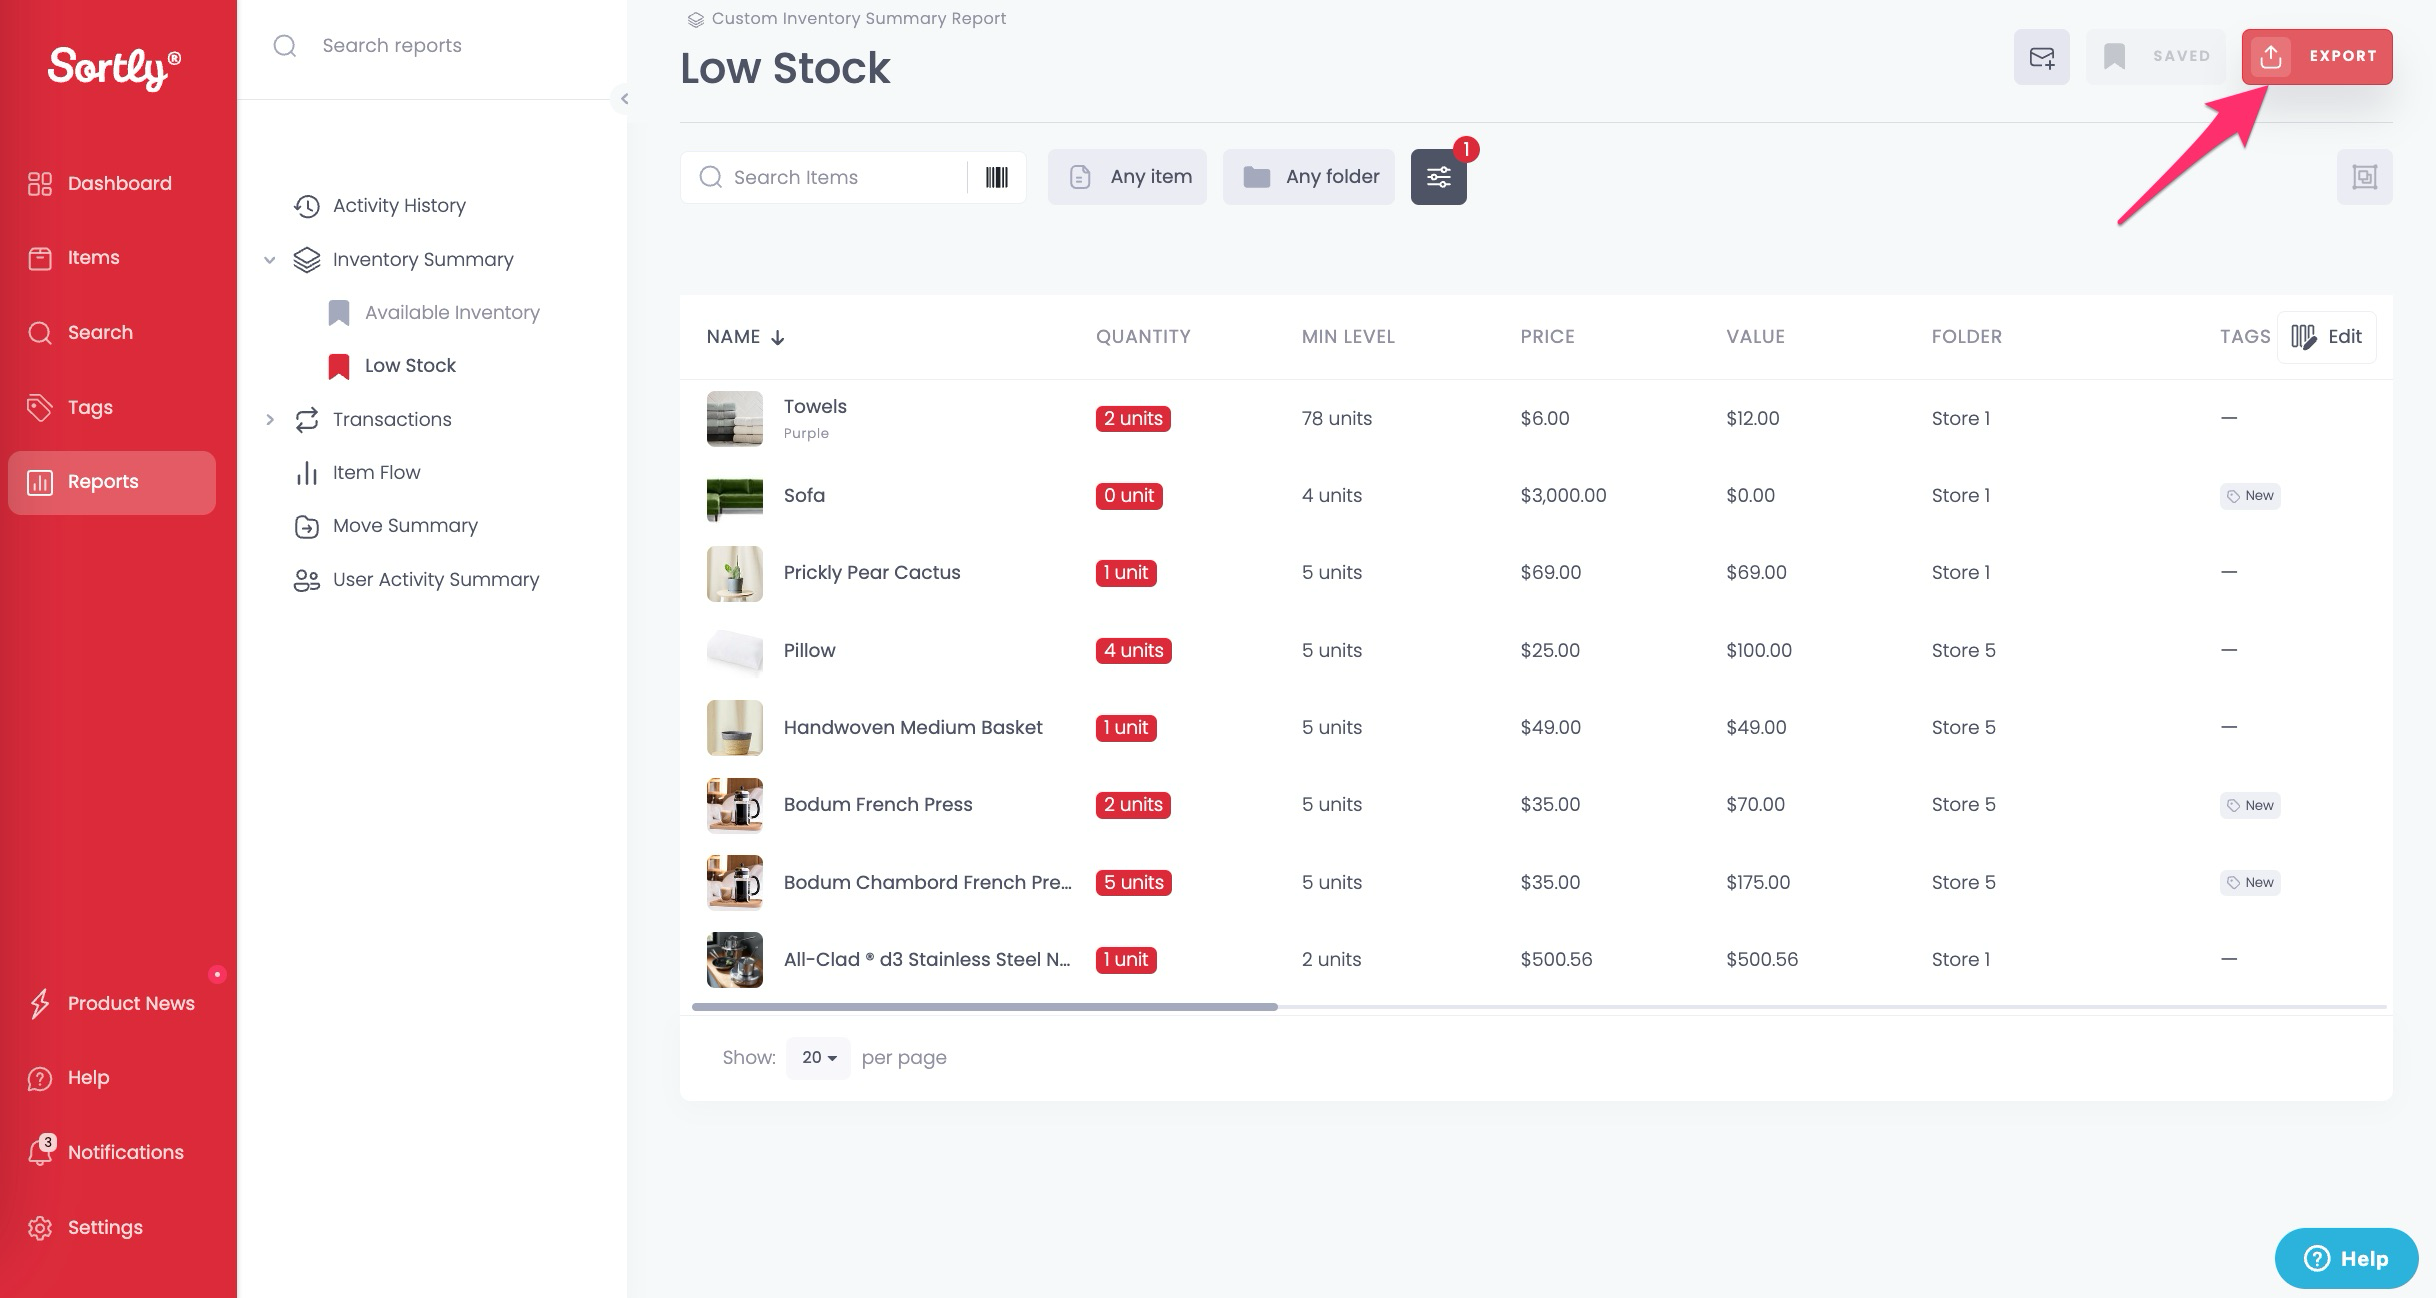This screenshot has width=2436, height=1298.
Task: Open the Search section in the sidebar
Action: point(100,332)
